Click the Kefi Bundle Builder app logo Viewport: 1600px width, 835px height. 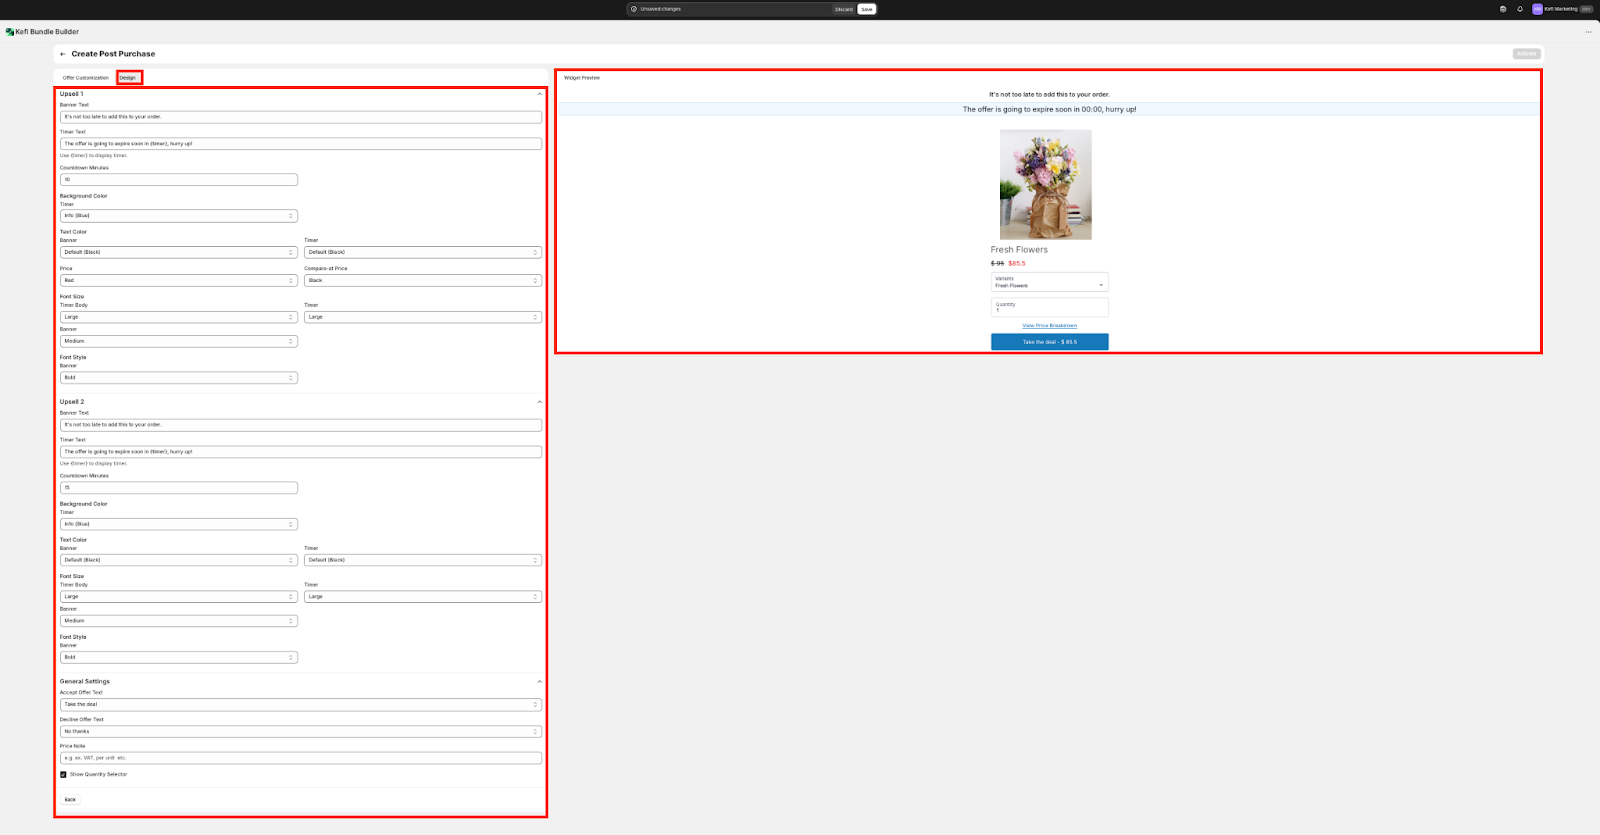[x=10, y=32]
